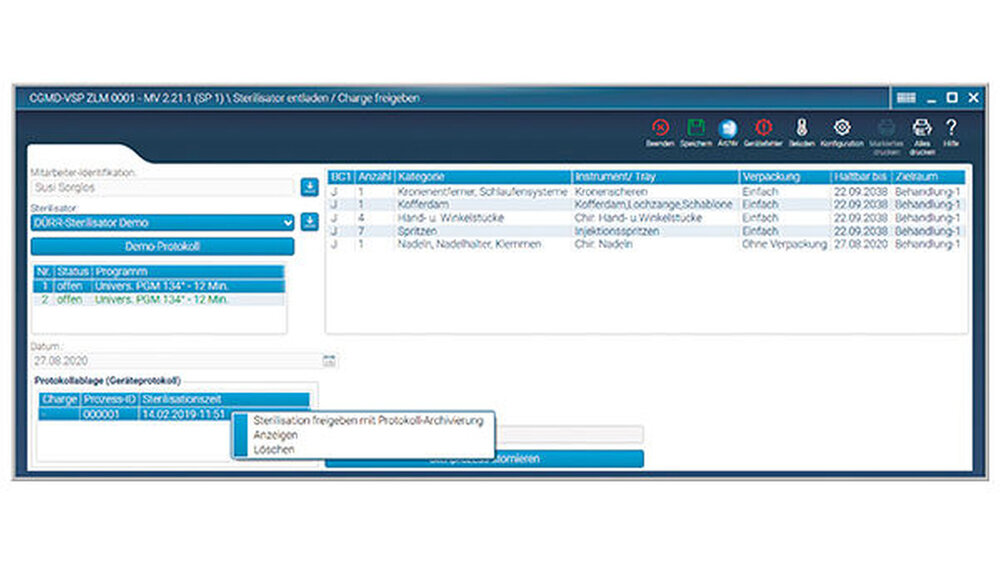
Task: Select program row 2 with status offen
Action: point(160,299)
